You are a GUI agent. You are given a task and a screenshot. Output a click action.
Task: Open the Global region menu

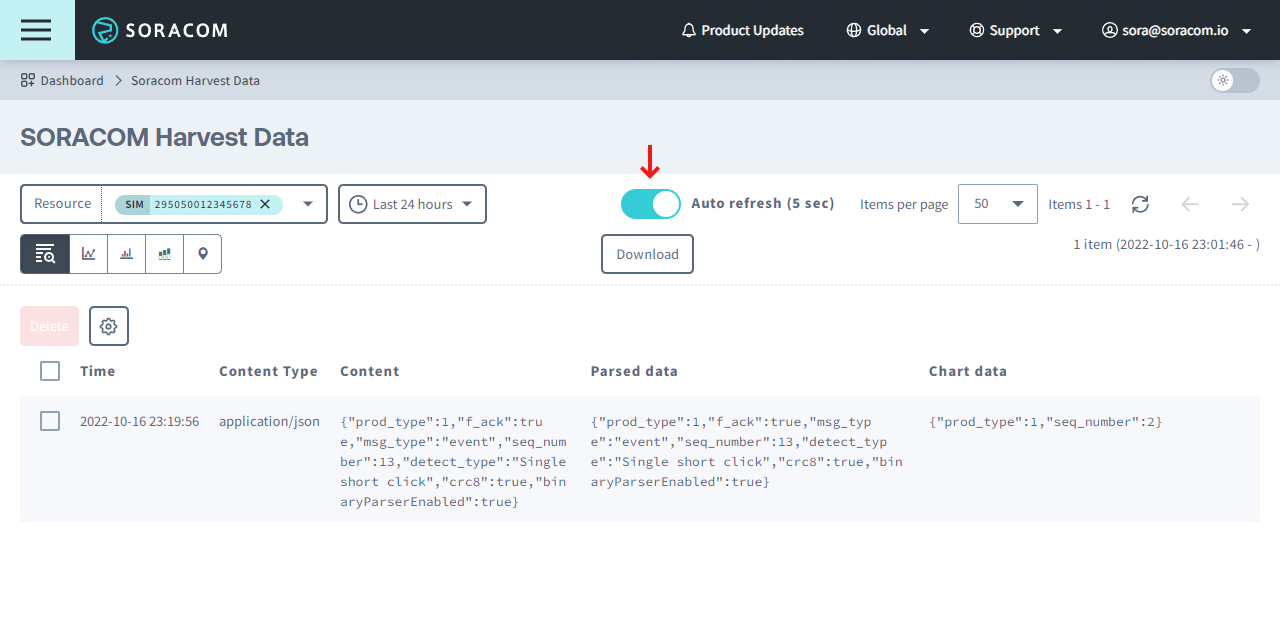pyautogui.click(x=887, y=30)
